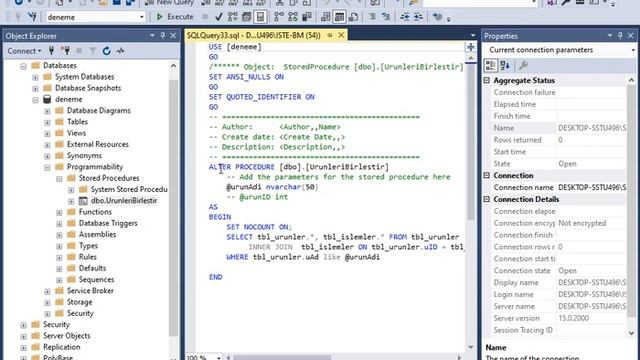Screen dimensions: 640x360
Task: Switch to Results to File mode
Action: click(x=353, y=17)
